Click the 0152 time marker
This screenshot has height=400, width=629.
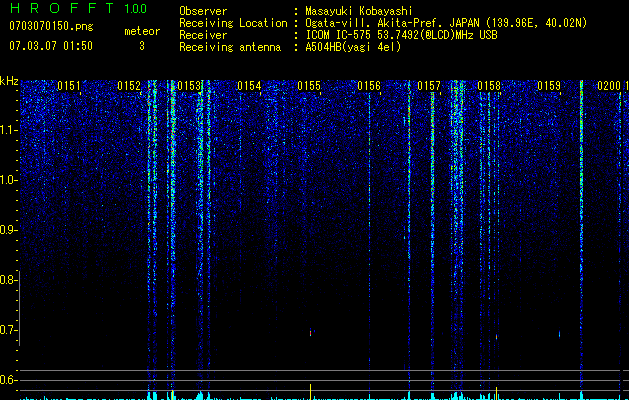[x=129, y=86]
